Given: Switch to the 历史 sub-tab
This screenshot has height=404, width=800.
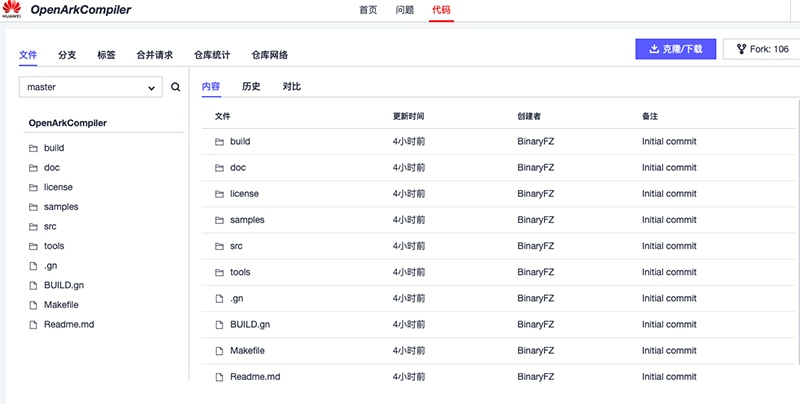Looking at the screenshot, I should [251, 87].
